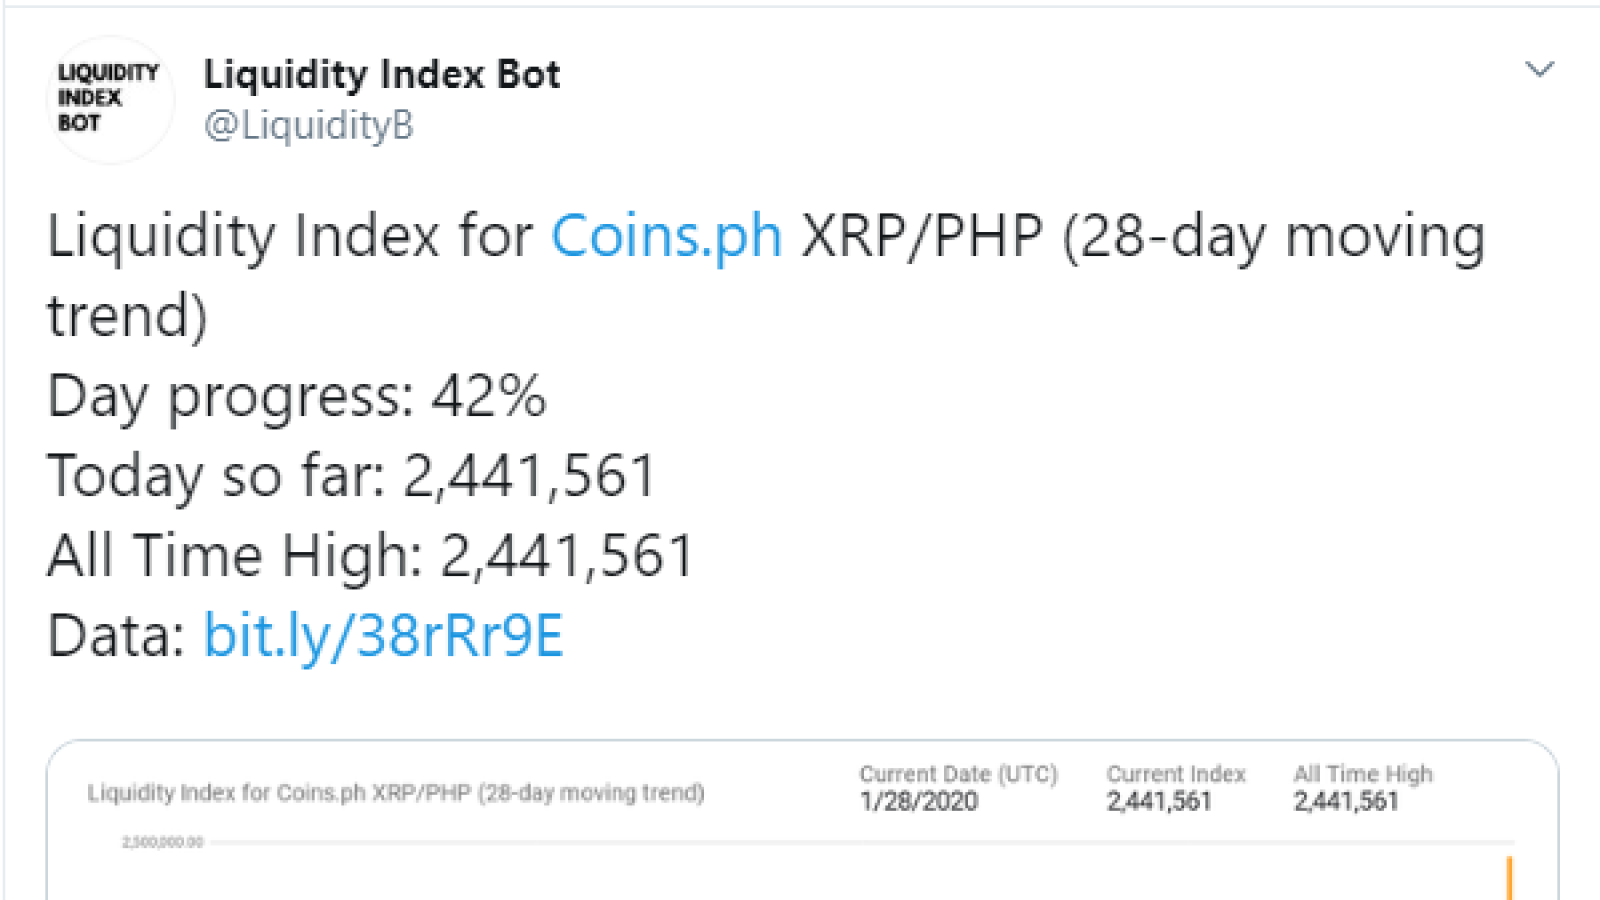Click the 'Today so far: 2,441,561' line
1600x900 pixels.
click(351, 476)
